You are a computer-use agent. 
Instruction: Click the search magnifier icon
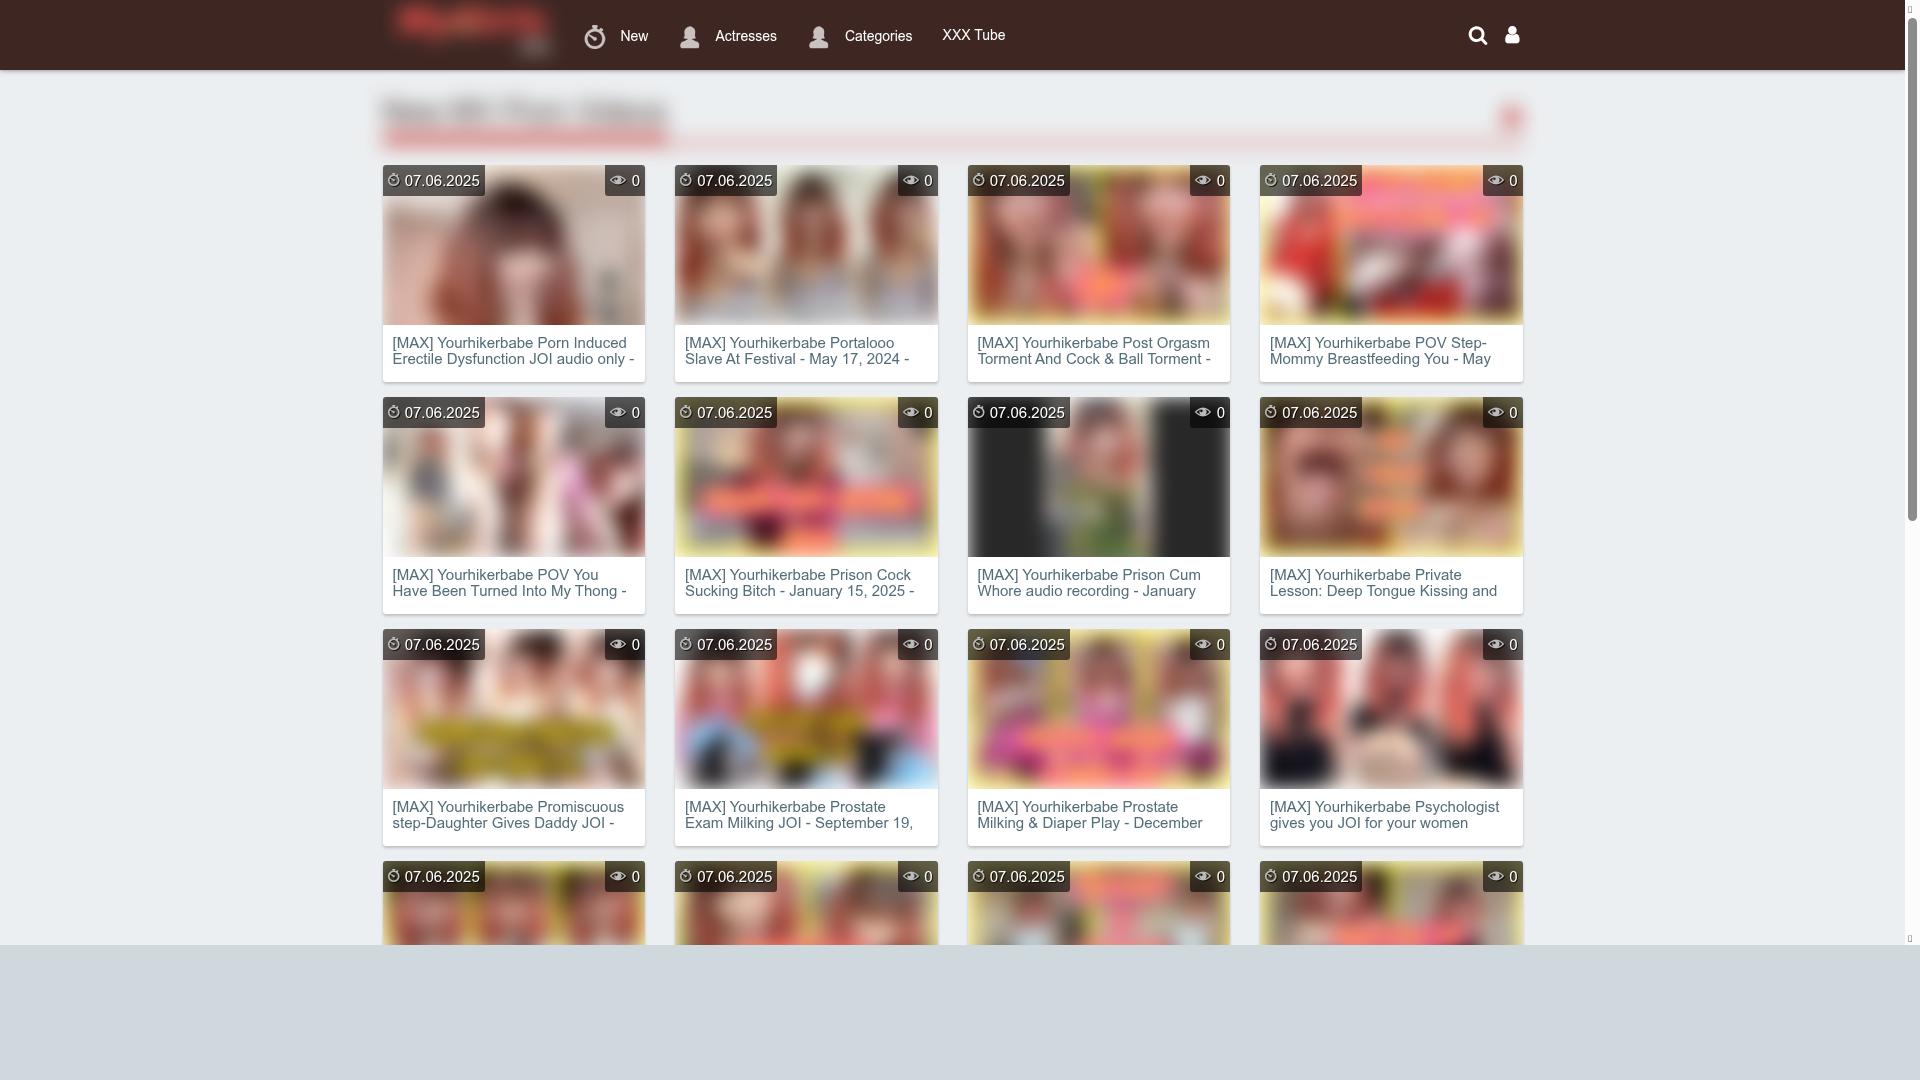pos(1477,36)
